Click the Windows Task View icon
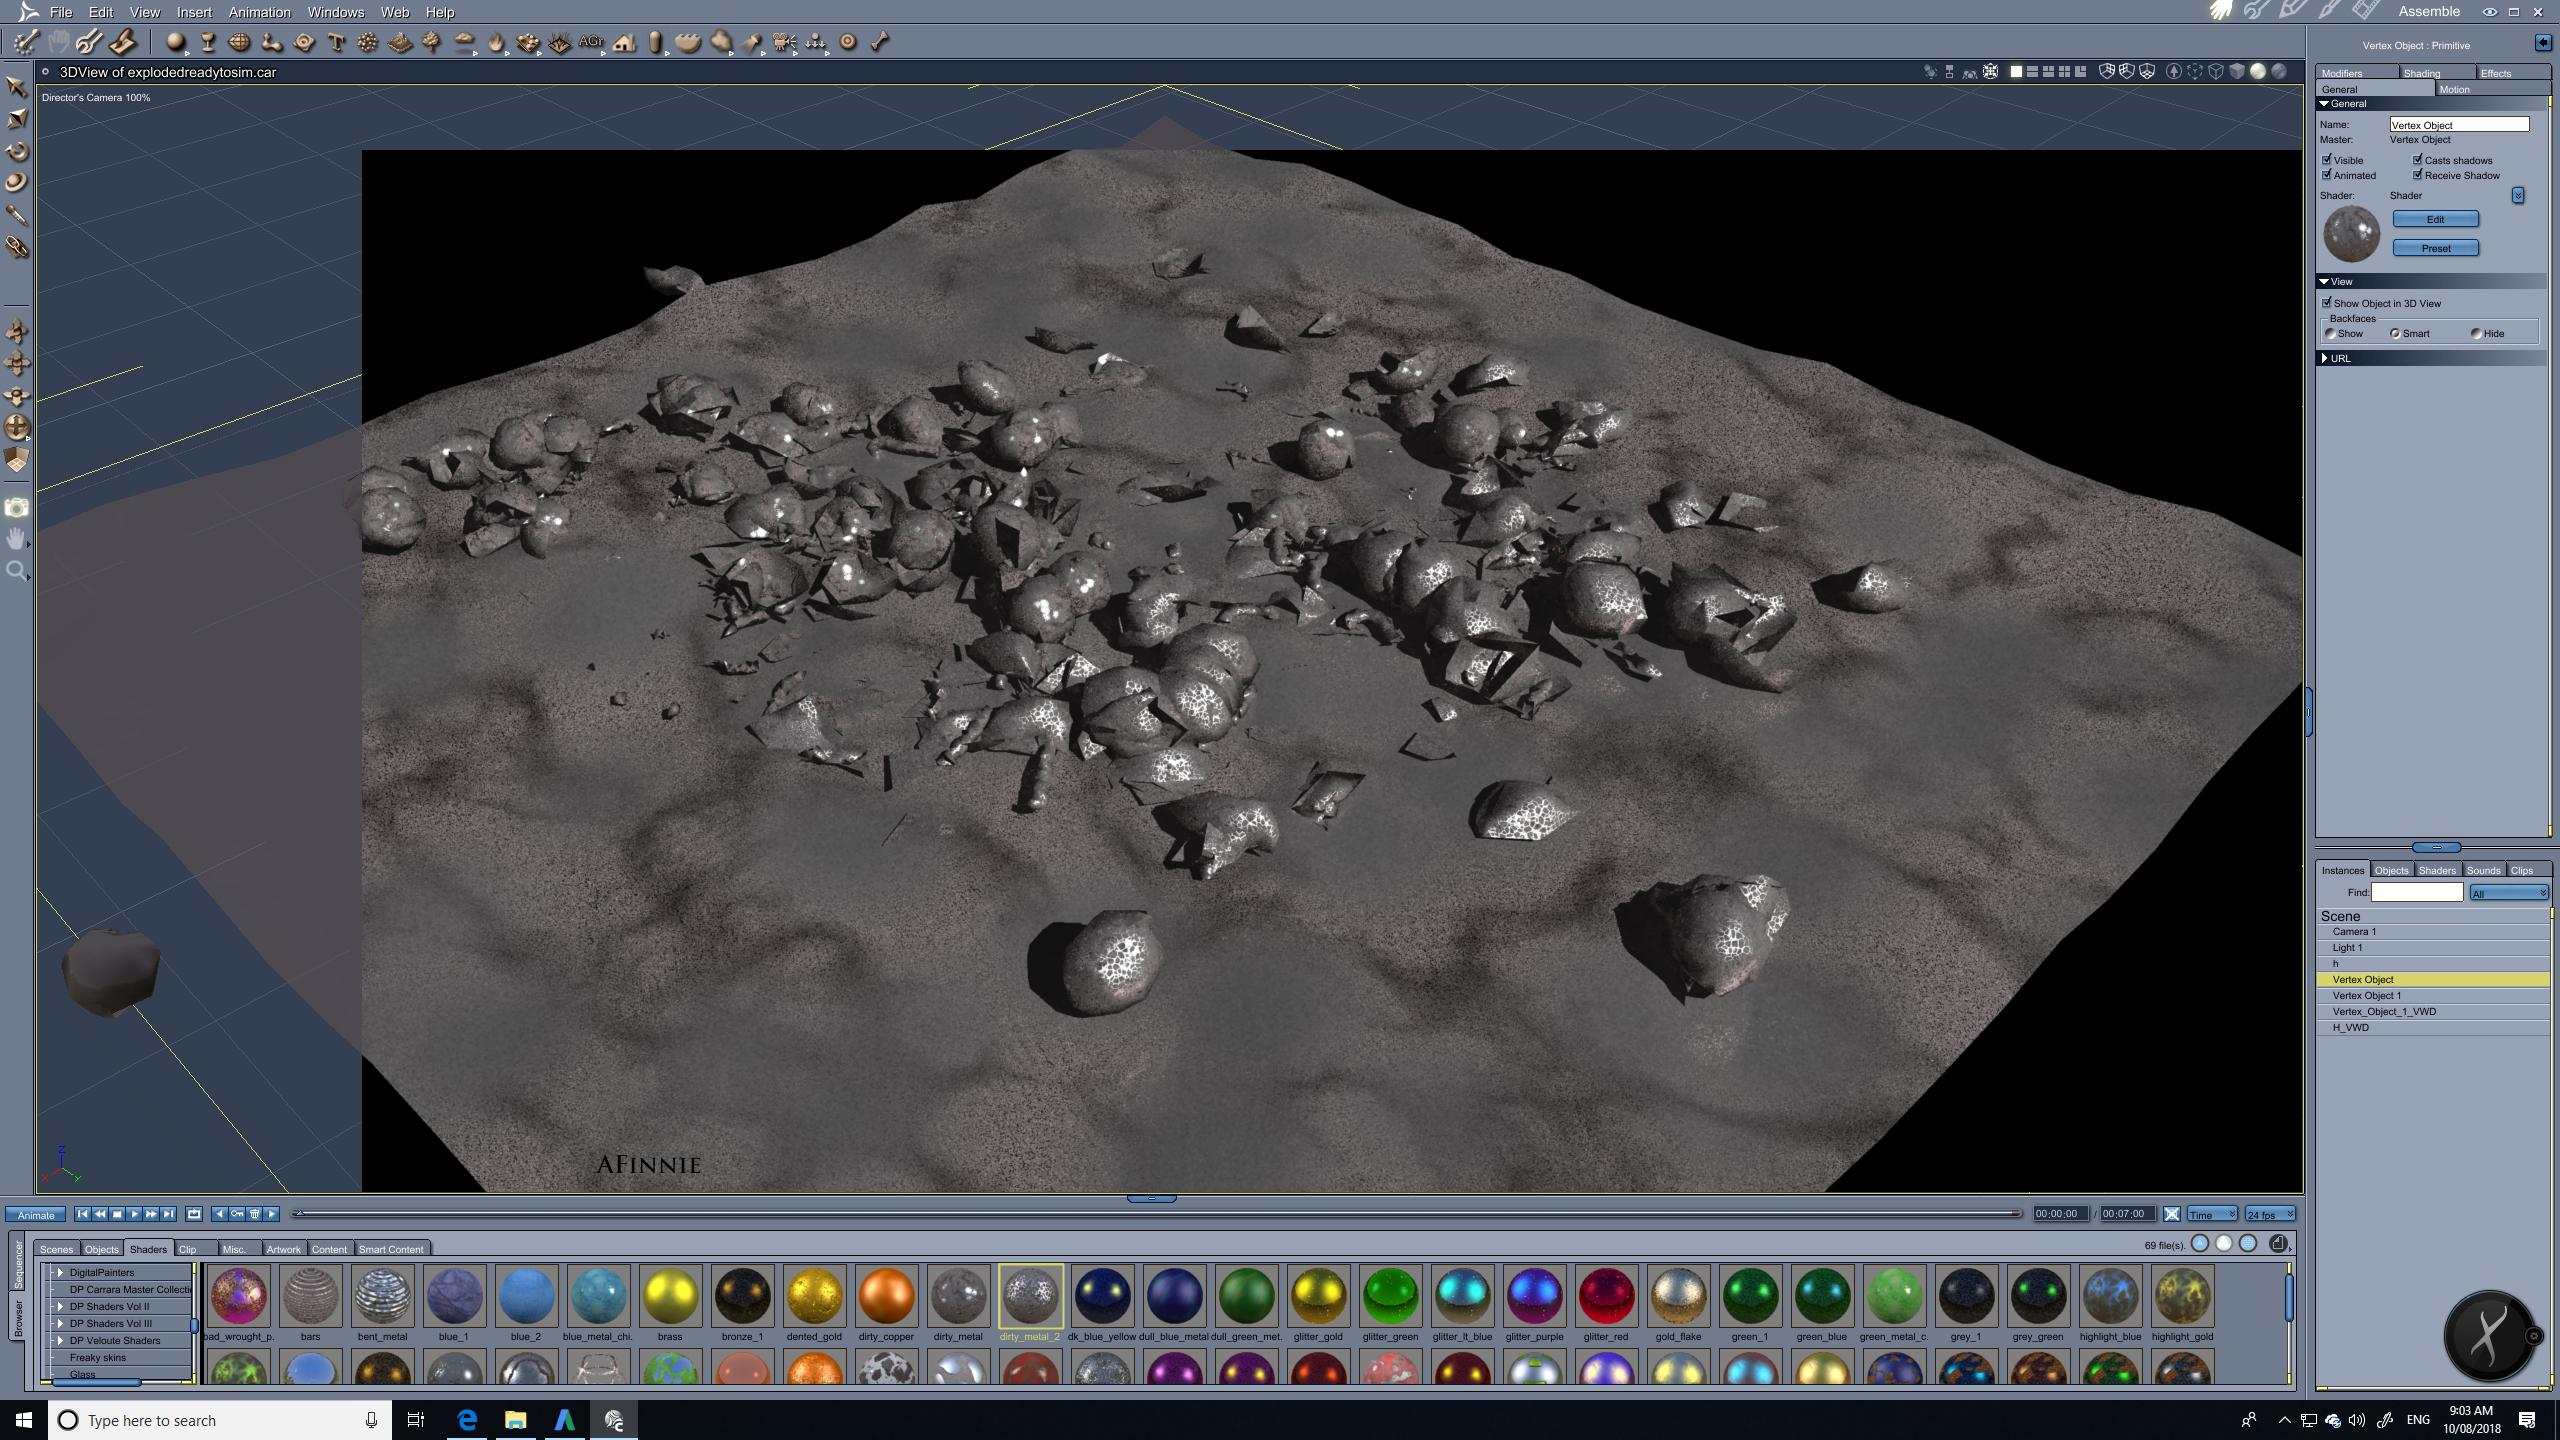Image resolution: width=2560 pixels, height=1440 pixels. coord(416,1420)
